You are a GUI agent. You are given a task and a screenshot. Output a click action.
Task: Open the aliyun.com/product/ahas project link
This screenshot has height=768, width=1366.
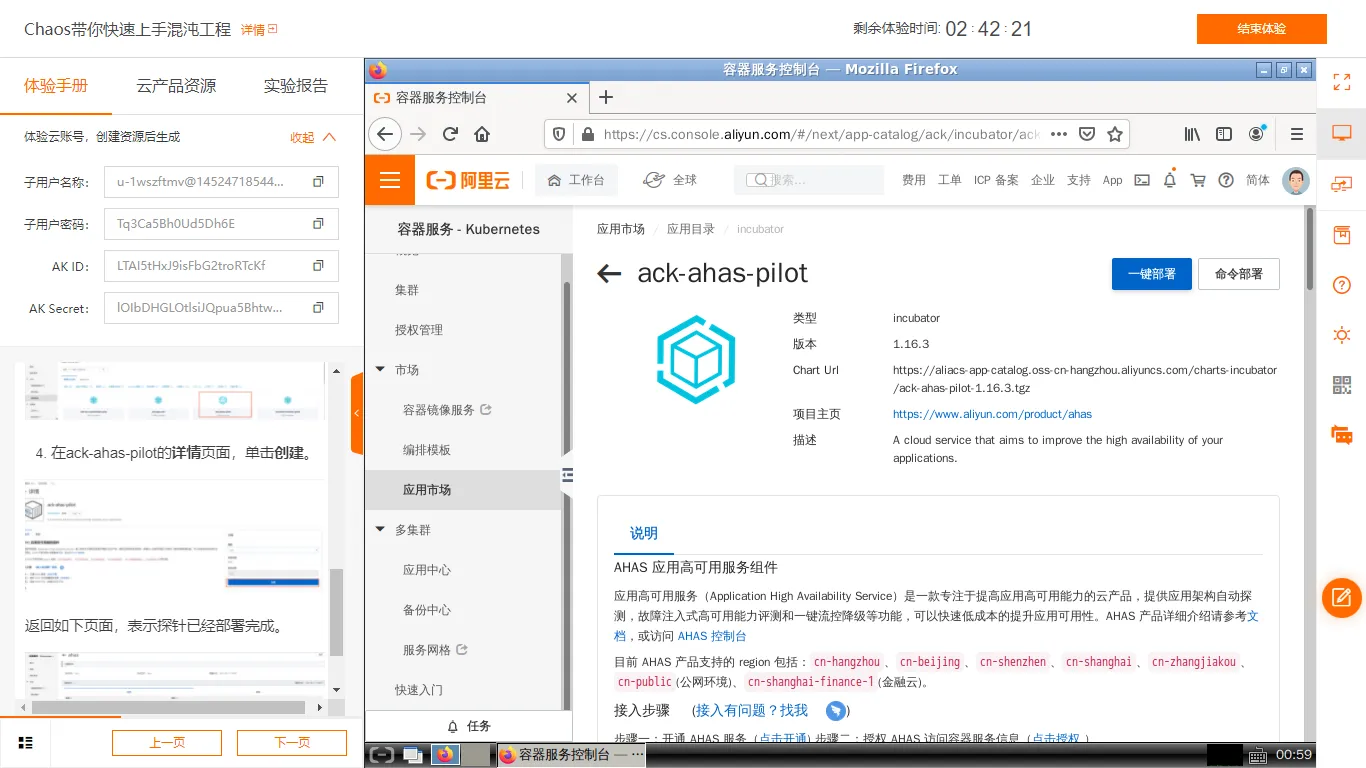click(x=992, y=414)
